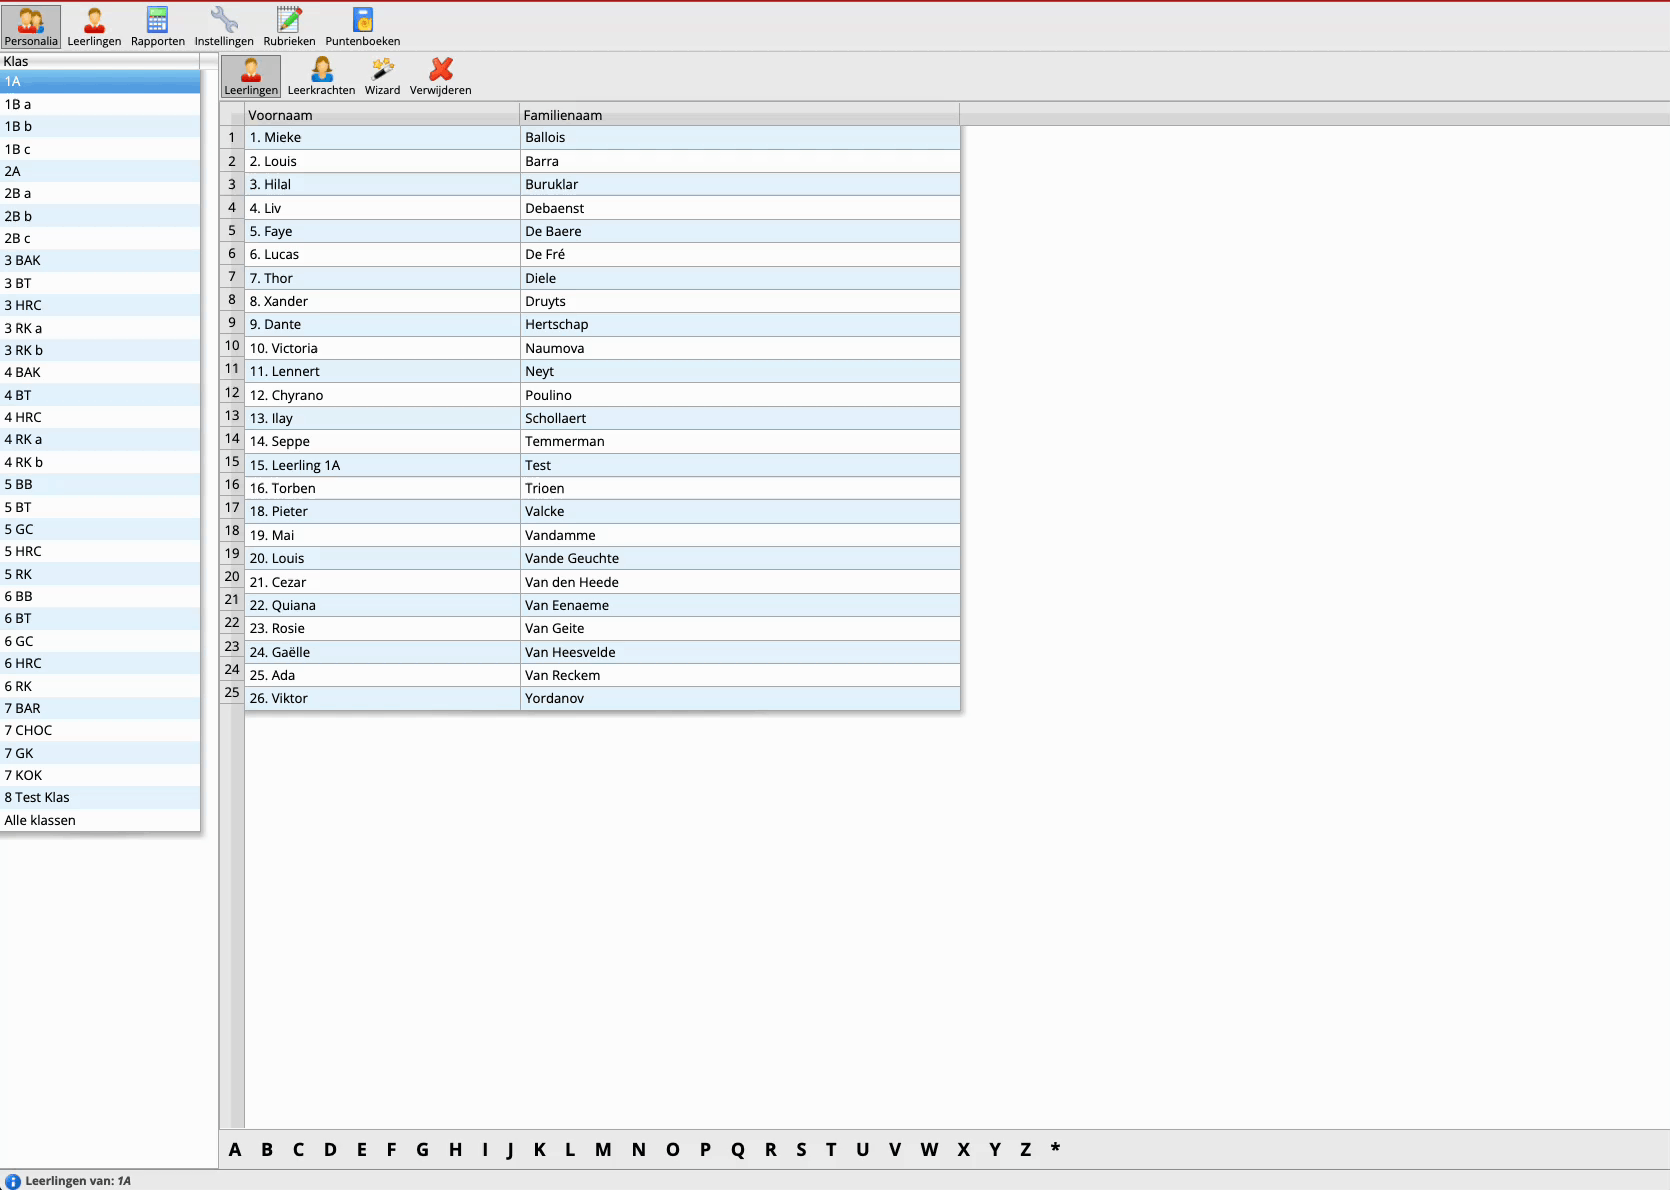The height and width of the screenshot is (1190, 1670).
Task: Click the Verwijderen delete icon
Action: (x=440, y=76)
